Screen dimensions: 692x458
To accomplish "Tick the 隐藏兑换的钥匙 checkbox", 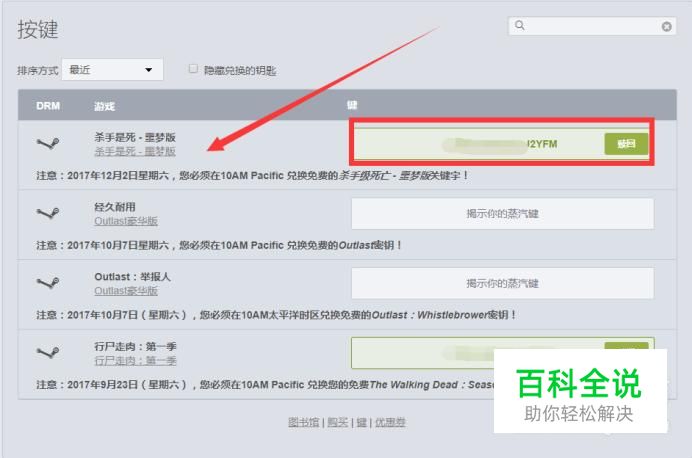I will click(193, 69).
